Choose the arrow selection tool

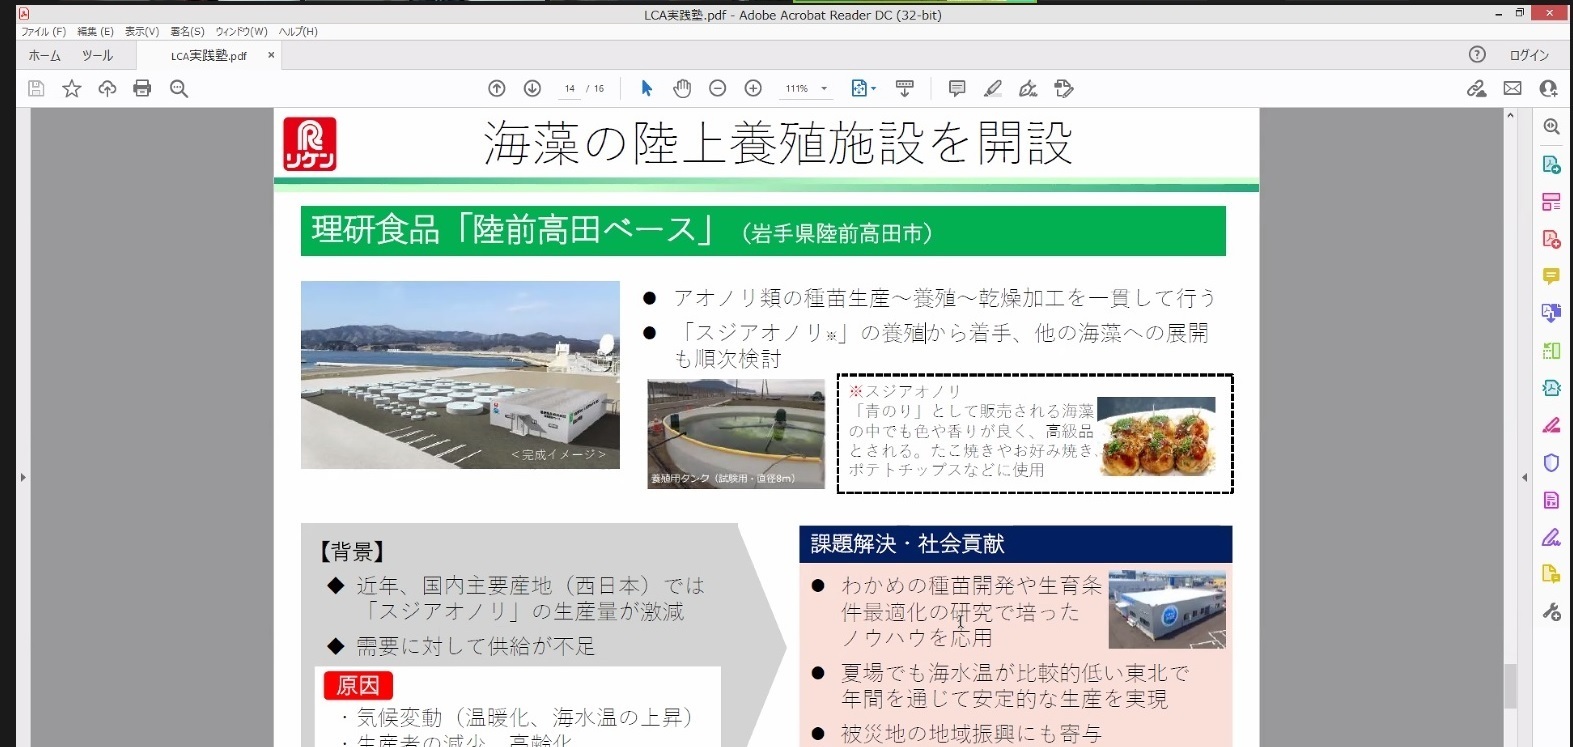646,89
